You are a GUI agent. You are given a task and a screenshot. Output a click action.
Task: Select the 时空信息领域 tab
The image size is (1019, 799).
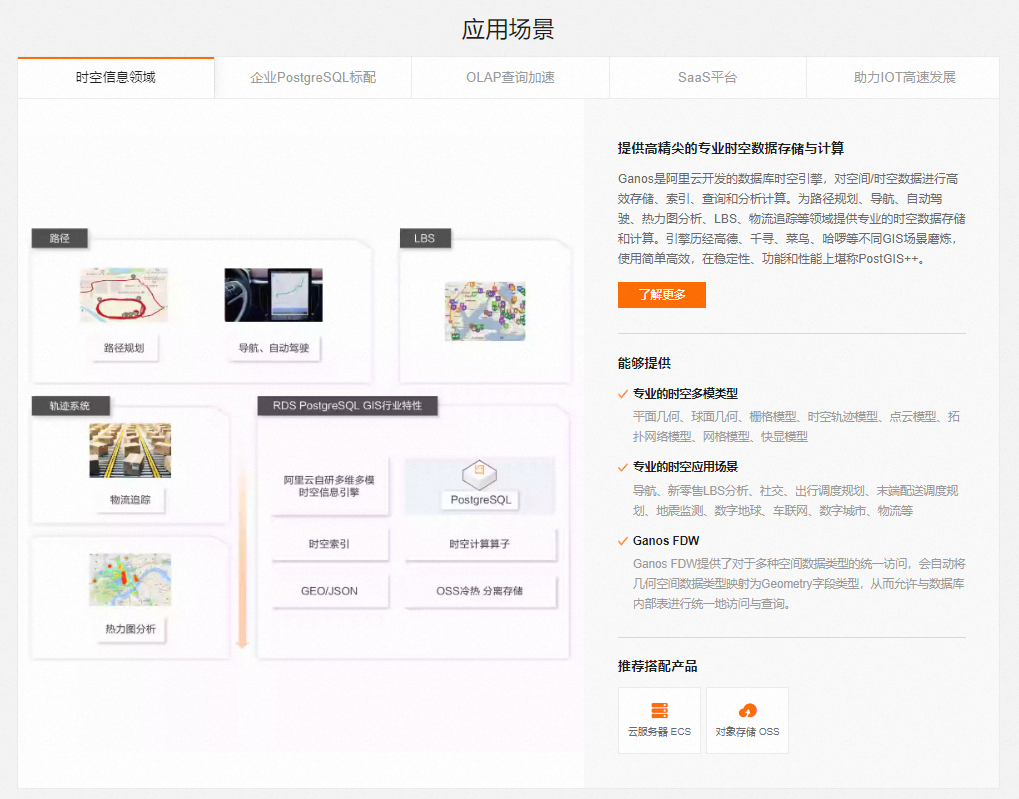pos(116,77)
